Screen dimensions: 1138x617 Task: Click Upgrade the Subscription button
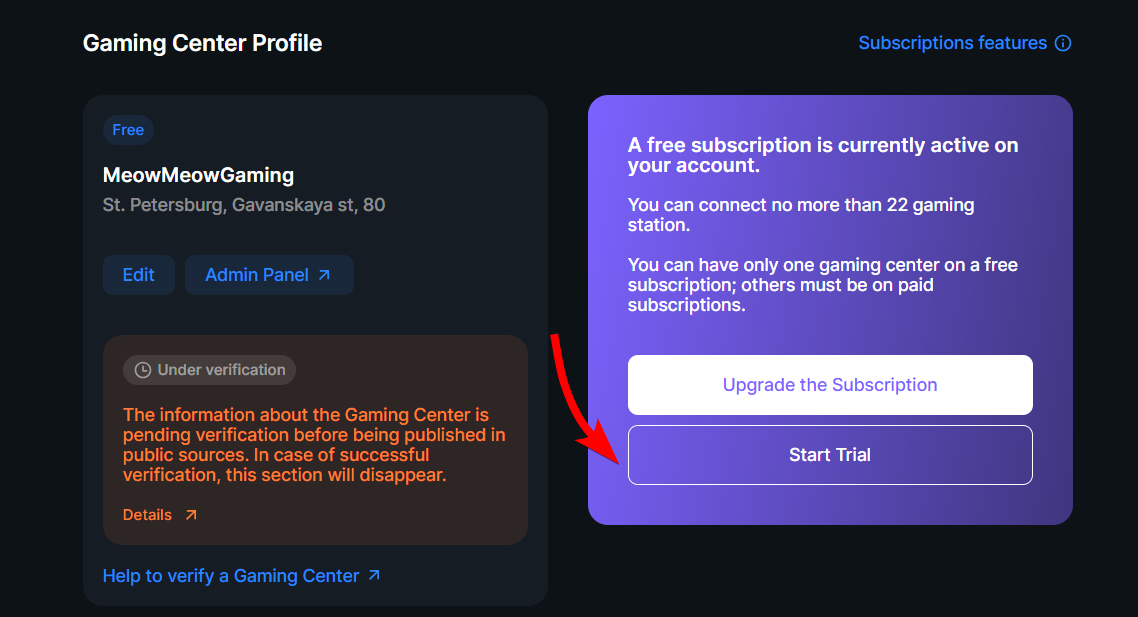click(x=830, y=385)
